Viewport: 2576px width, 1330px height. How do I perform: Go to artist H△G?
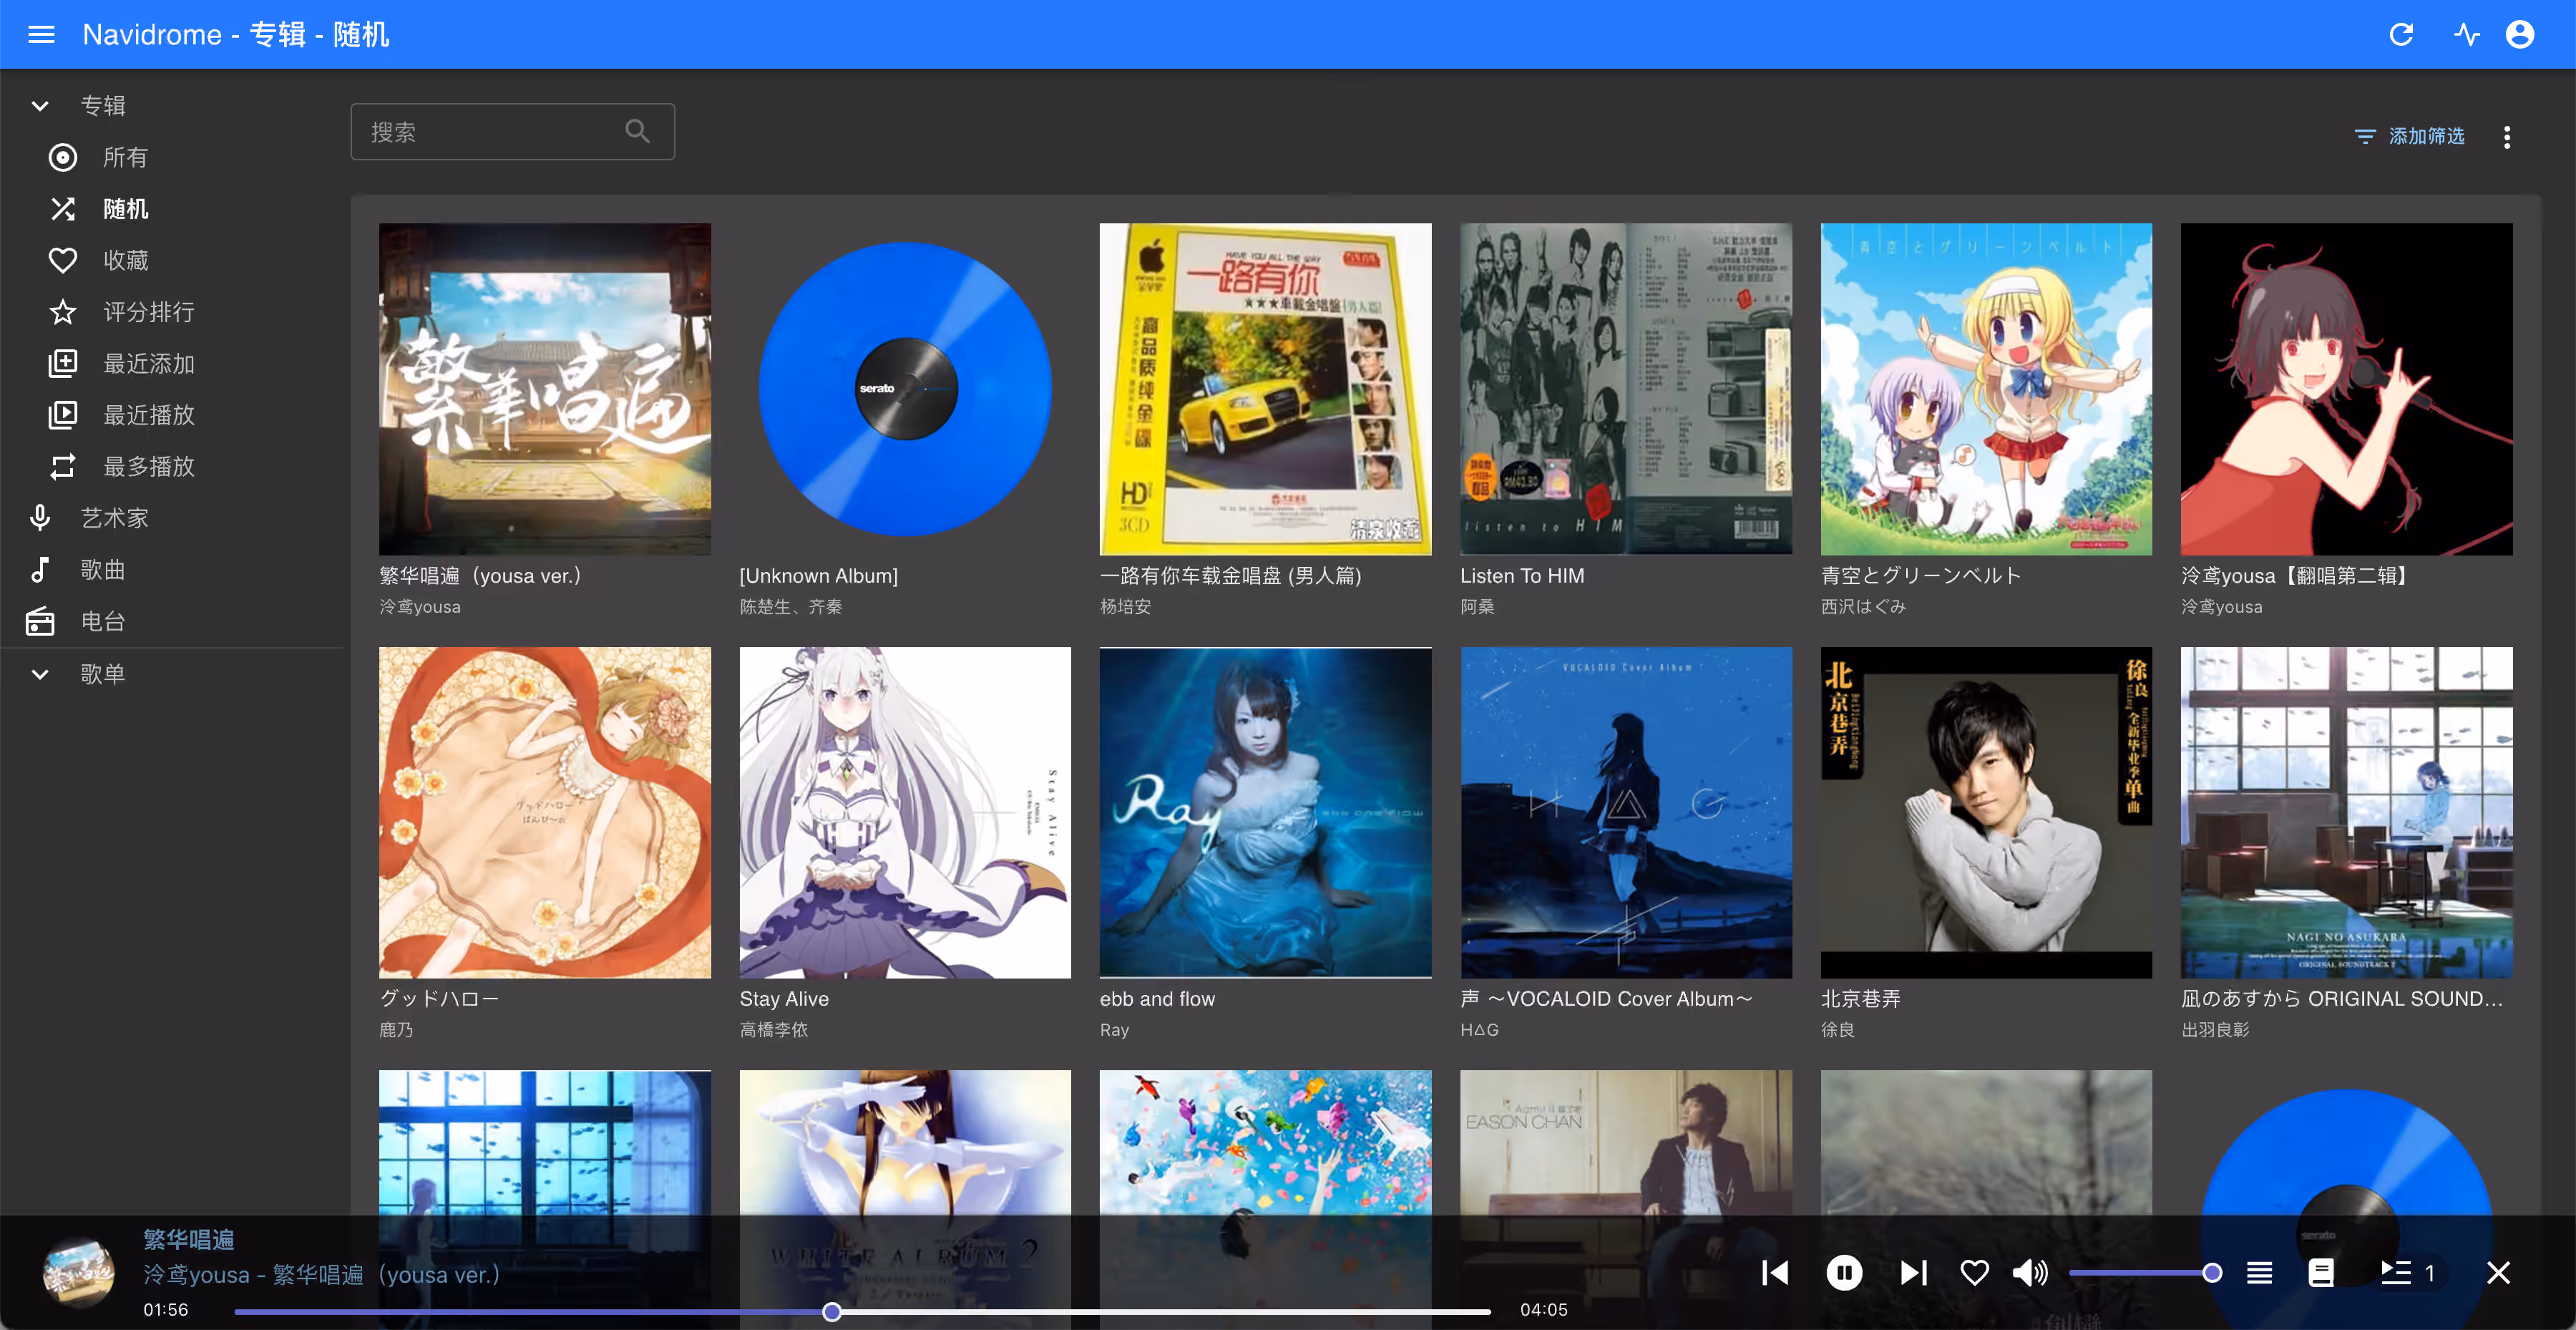click(1479, 1030)
